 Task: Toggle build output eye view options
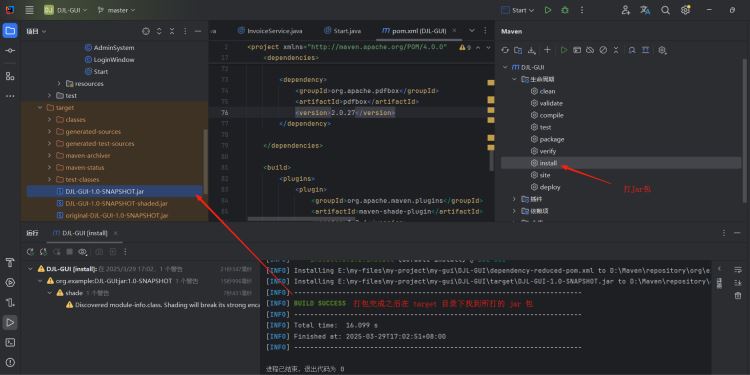tap(83, 252)
